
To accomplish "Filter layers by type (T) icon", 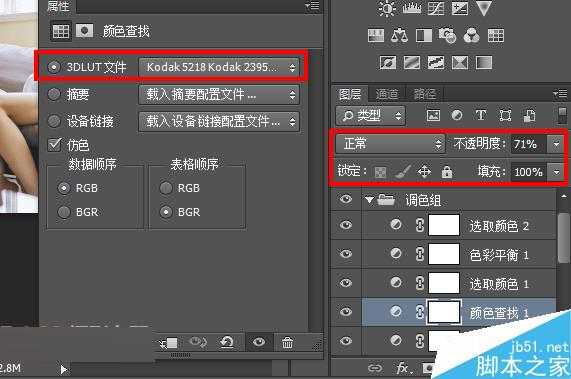I will [481, 115].
